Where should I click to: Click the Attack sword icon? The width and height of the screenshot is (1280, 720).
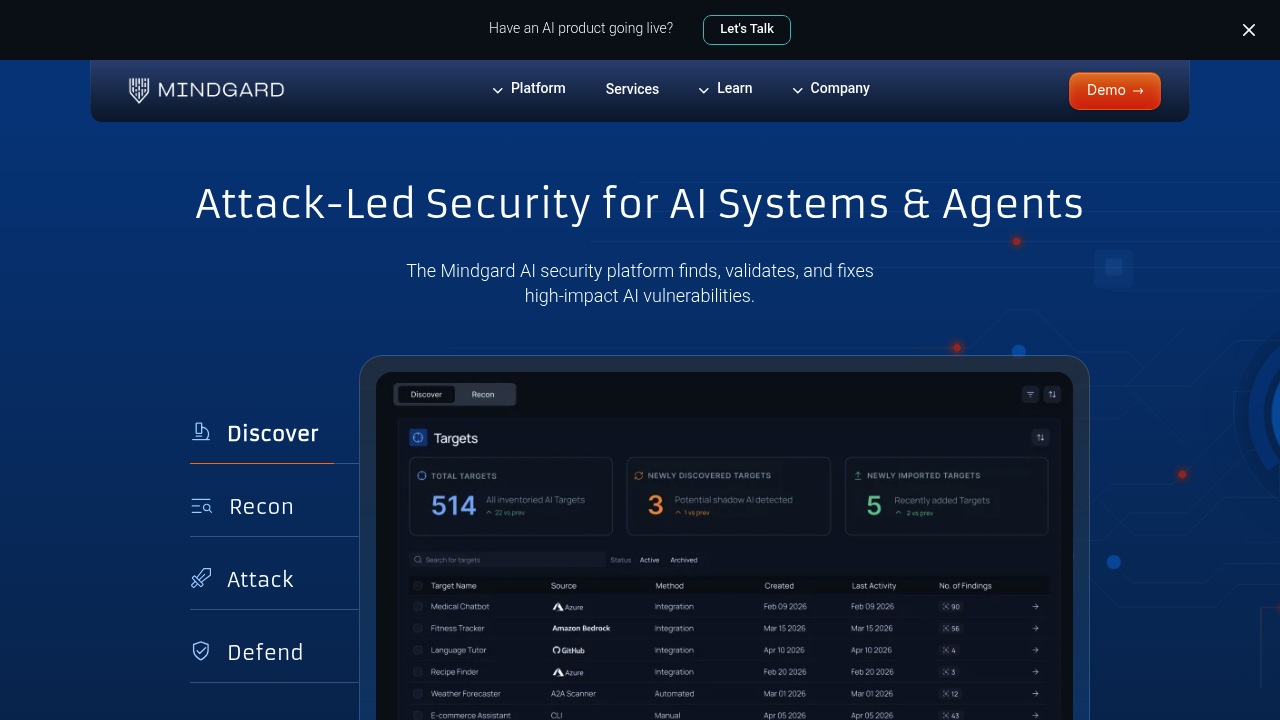pyautogui.click(x=201, y=578)
